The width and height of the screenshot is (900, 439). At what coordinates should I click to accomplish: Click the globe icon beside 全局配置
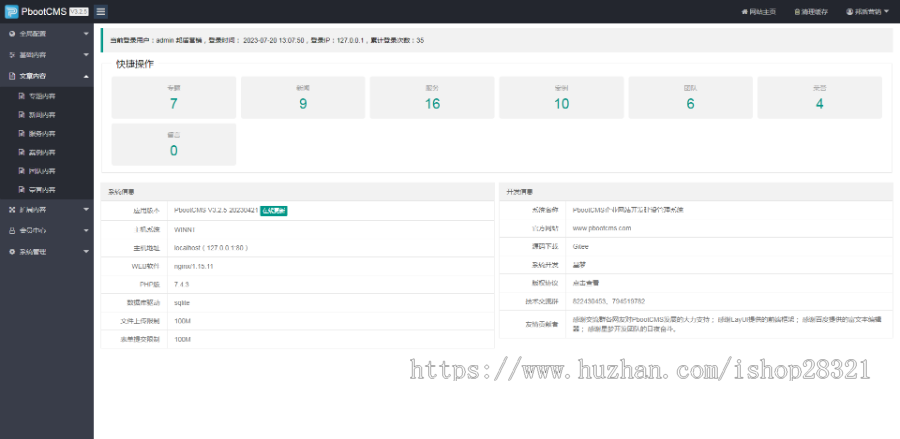[12, 34]
